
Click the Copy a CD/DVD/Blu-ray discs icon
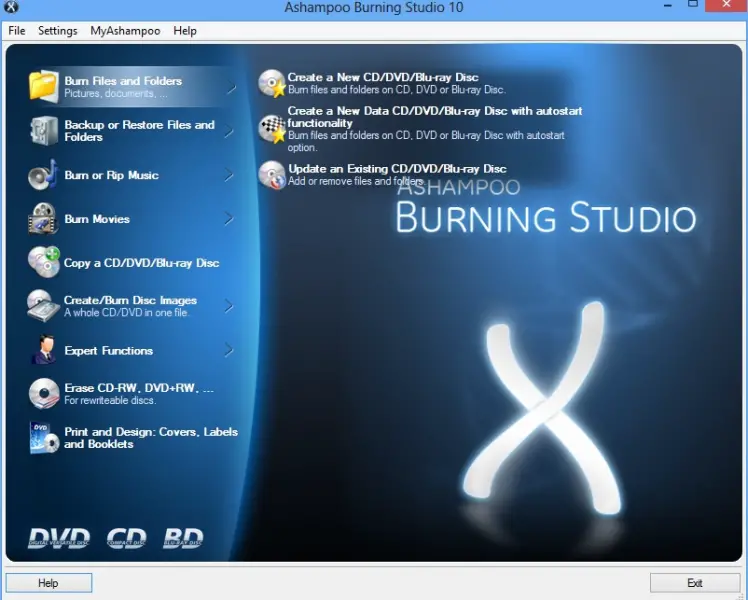coord(44,262)
